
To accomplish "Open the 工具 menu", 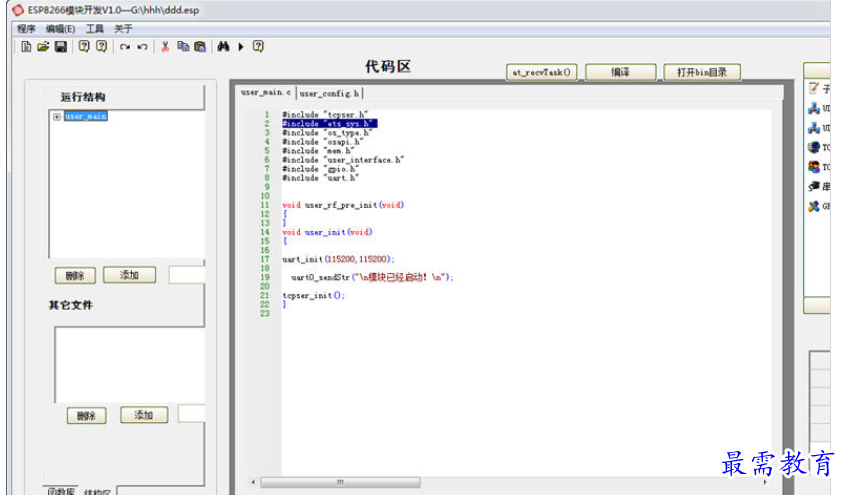I will pyautogui.click(x=95, y=28).
